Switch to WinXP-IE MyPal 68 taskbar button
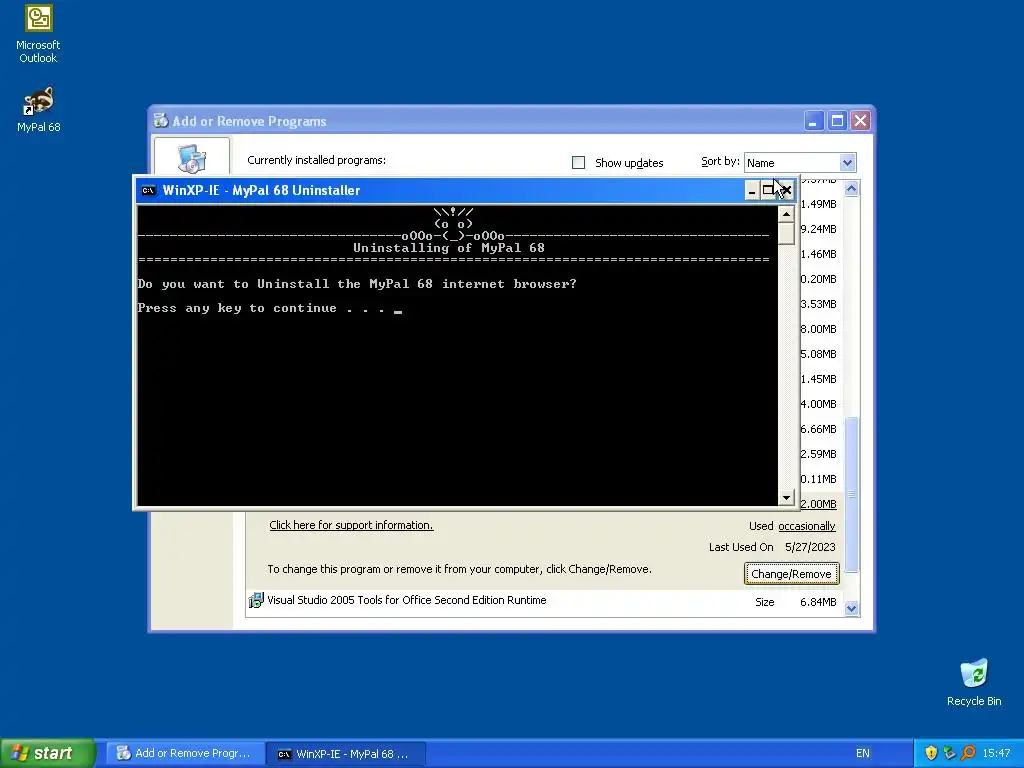The width and height of the screenshot is (1024, 768). click(x=346, y=754)
